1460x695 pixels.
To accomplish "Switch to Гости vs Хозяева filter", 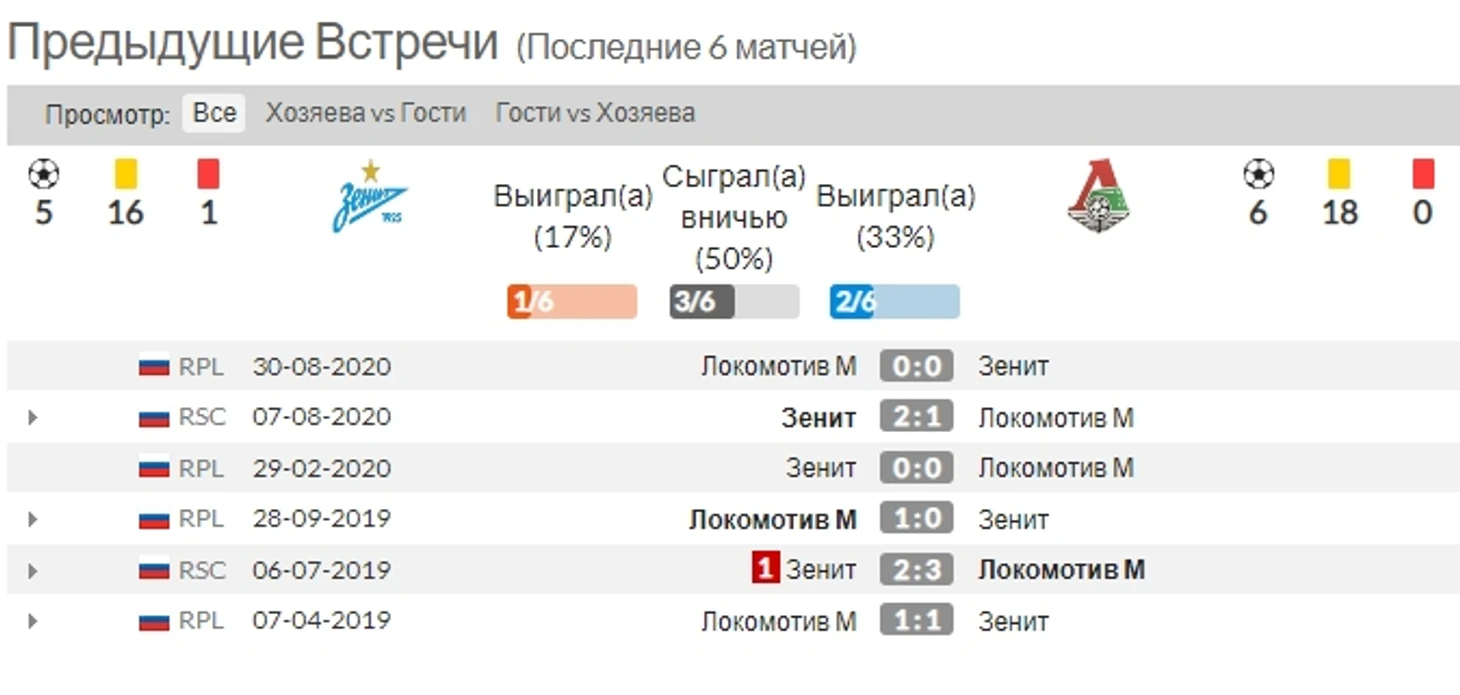I will tap(595, 113).
